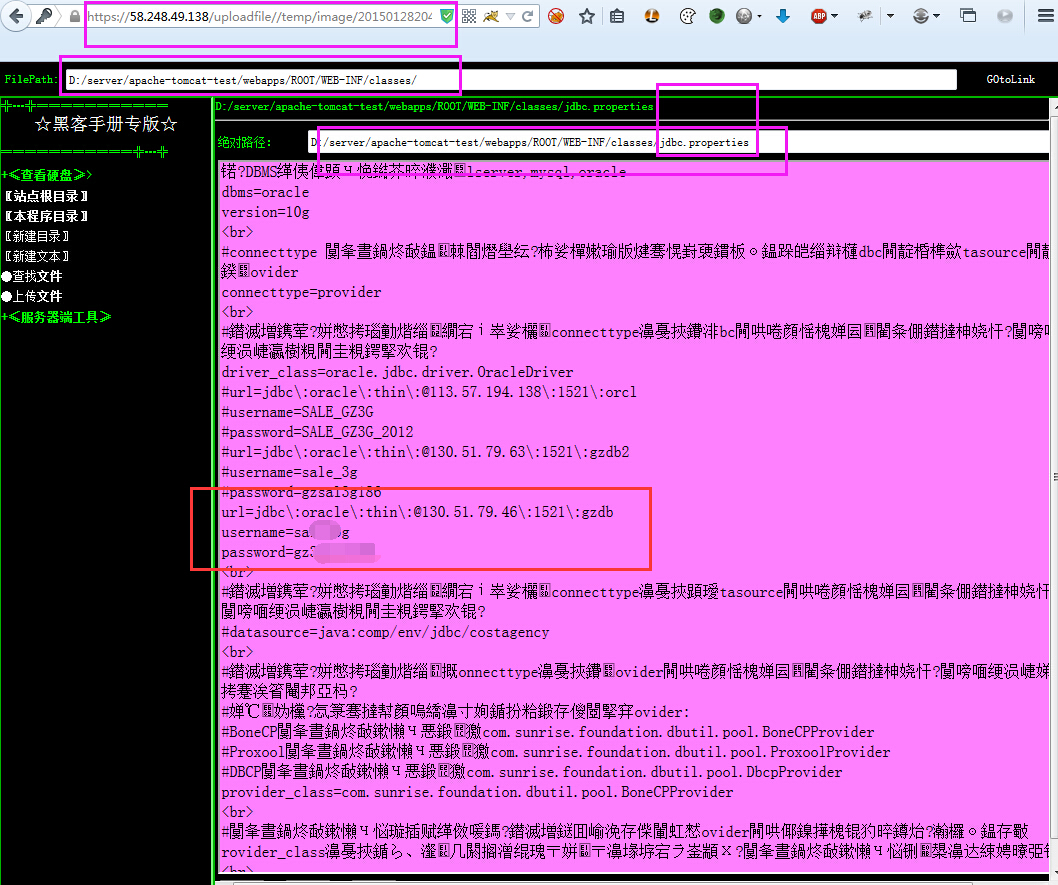
Task: Open the cookie extension icon
Action: pyautogui.click(x=688, y=16)
